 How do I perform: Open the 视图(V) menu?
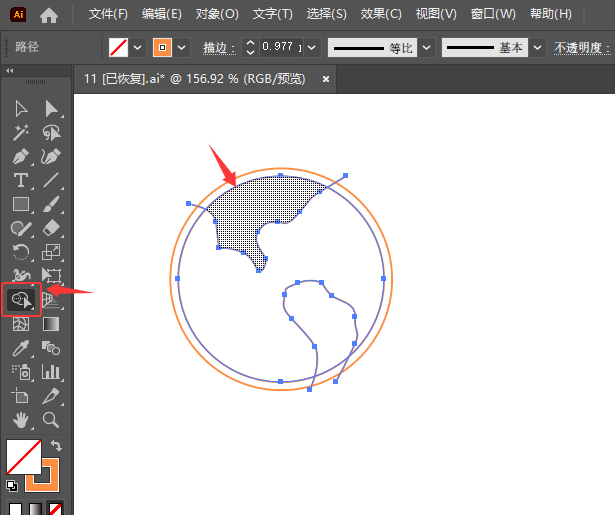click(436, 15)
